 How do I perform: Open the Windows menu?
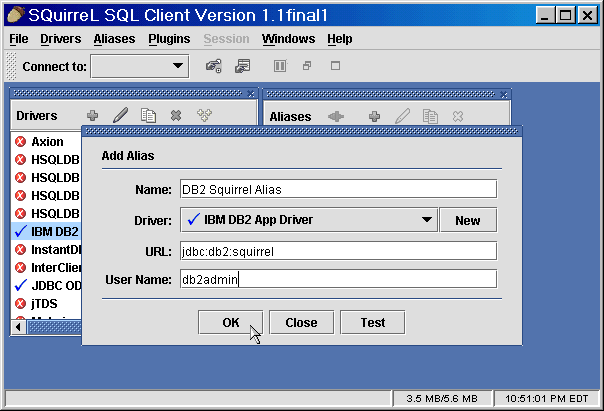tap(288, 39)
